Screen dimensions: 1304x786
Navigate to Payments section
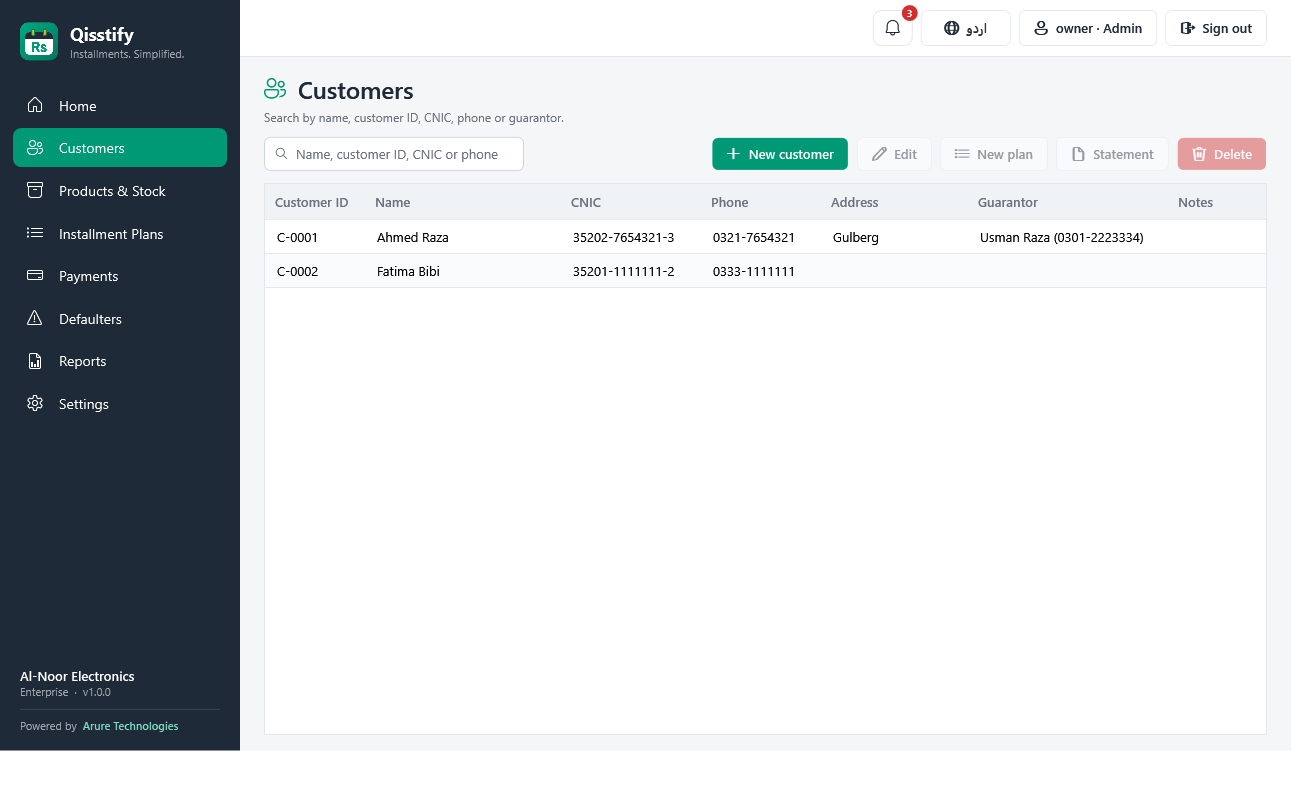coord(120,276)
